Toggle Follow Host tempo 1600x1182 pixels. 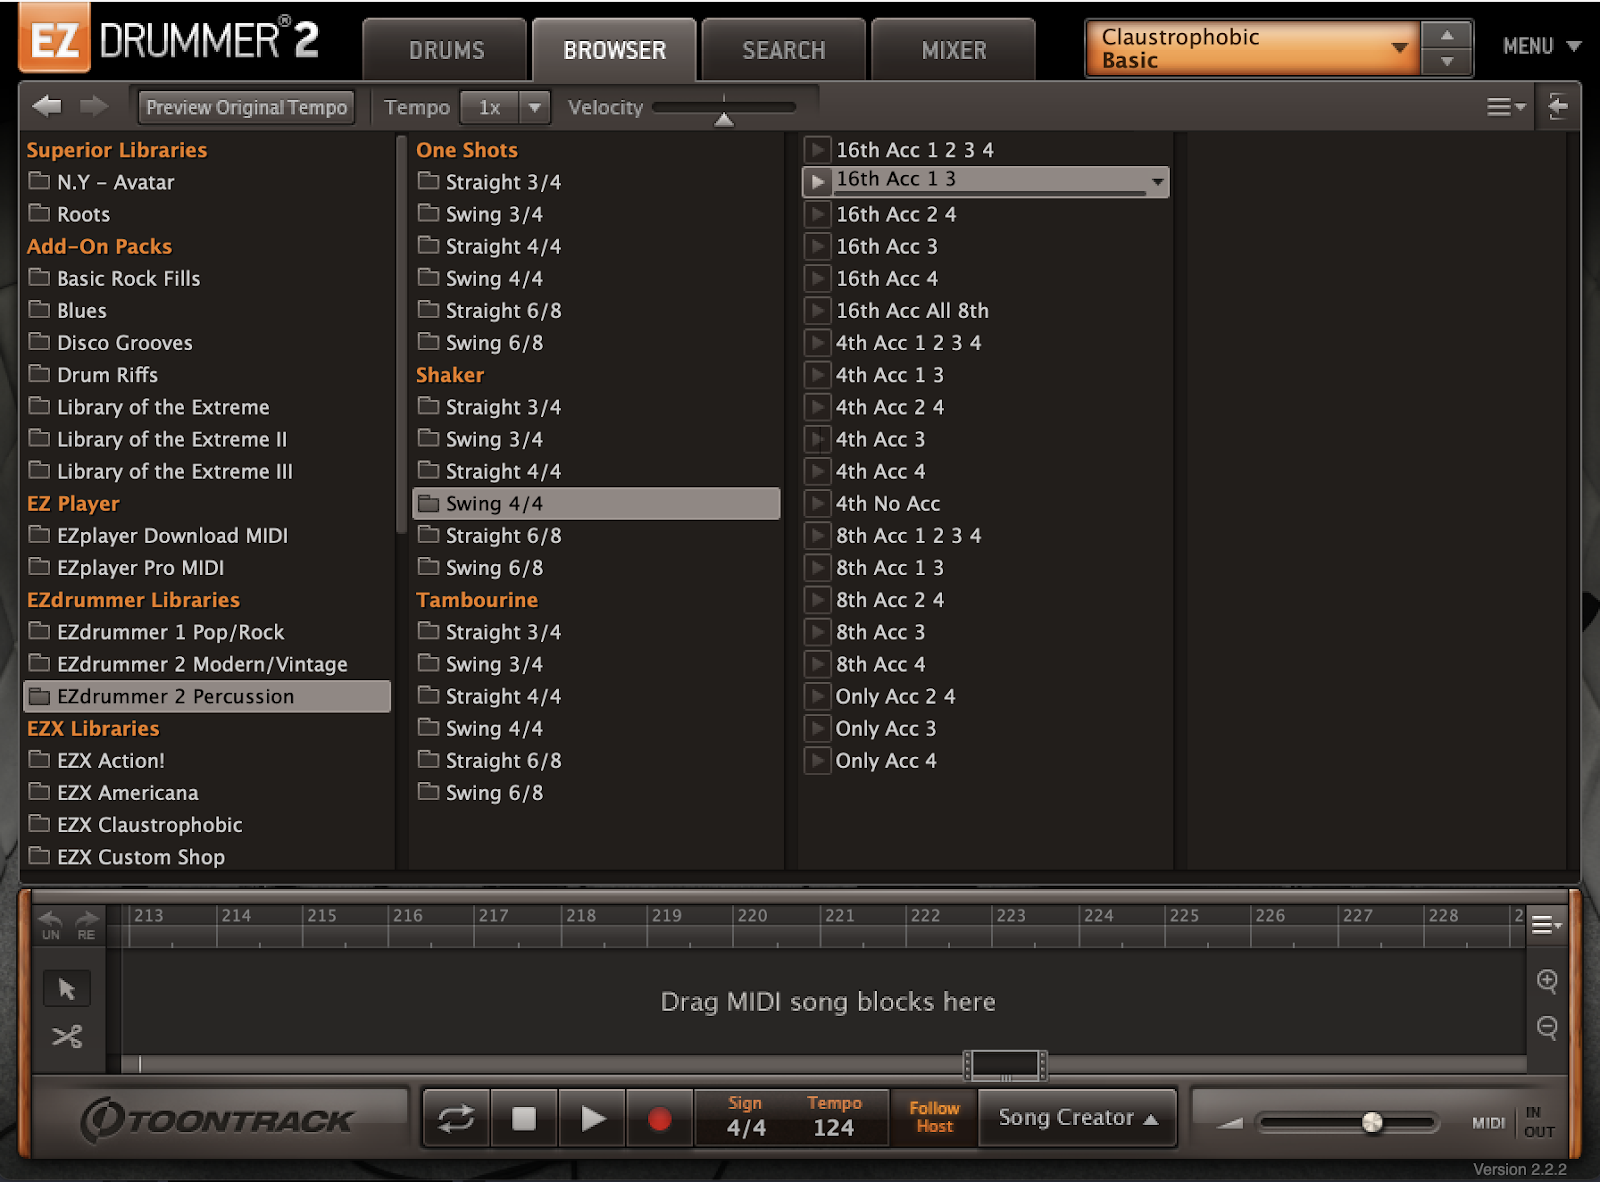pos(934,1117)
